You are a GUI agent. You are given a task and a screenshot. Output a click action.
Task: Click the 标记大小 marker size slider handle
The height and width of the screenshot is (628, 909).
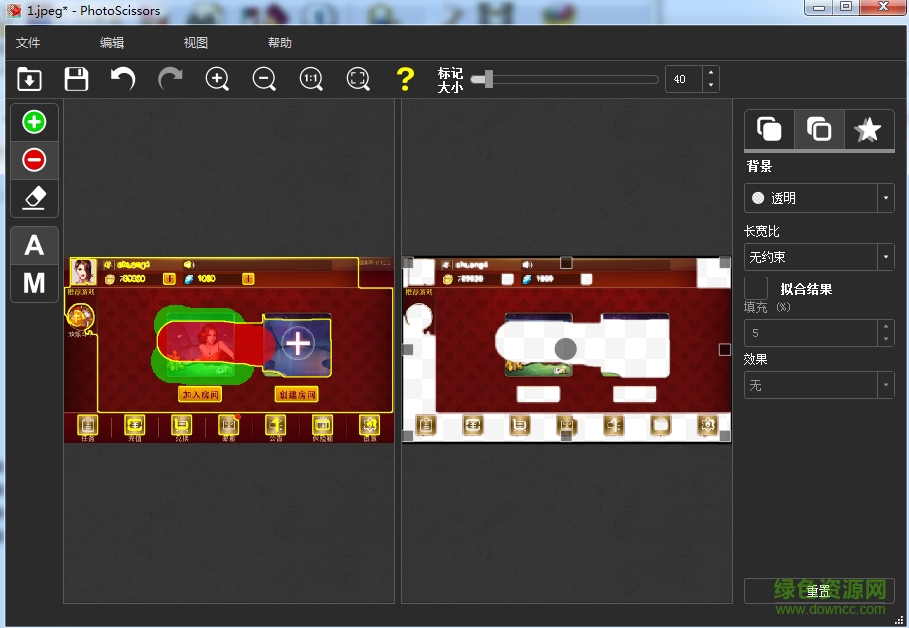(488, 79)
